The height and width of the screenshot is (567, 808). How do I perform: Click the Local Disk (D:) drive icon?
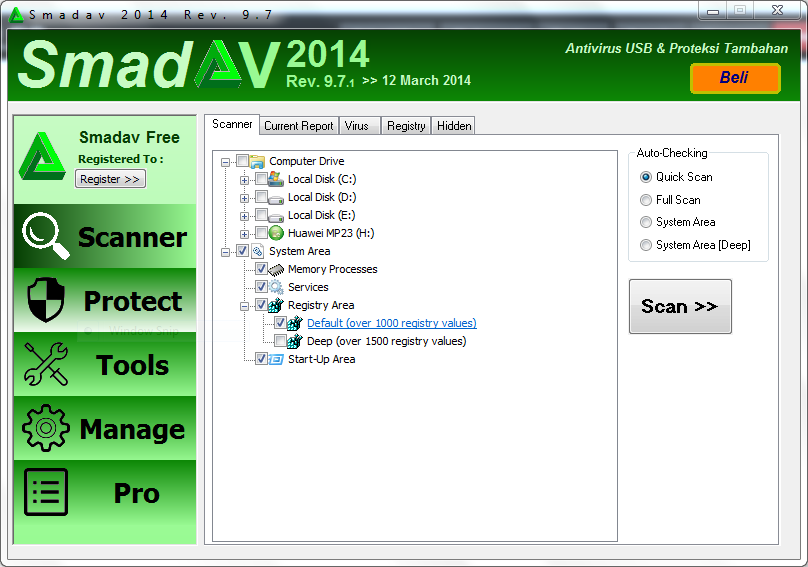click(276, 198)
